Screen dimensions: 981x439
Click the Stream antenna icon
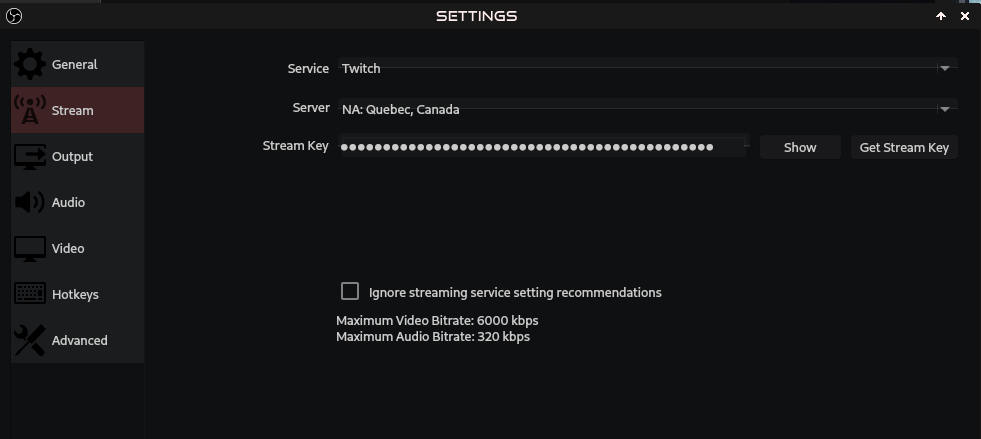tap(29, 110)
